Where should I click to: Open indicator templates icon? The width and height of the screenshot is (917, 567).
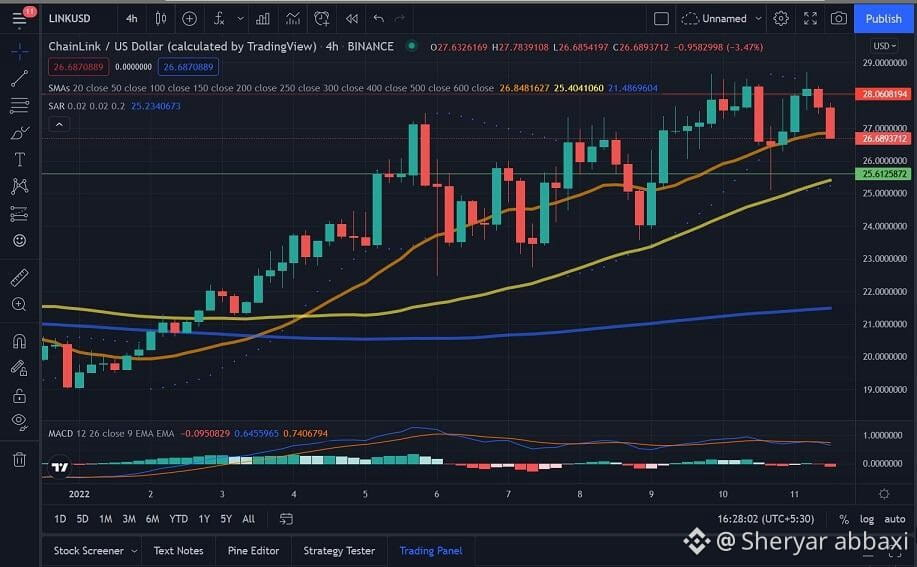click(x=292, y=19)
